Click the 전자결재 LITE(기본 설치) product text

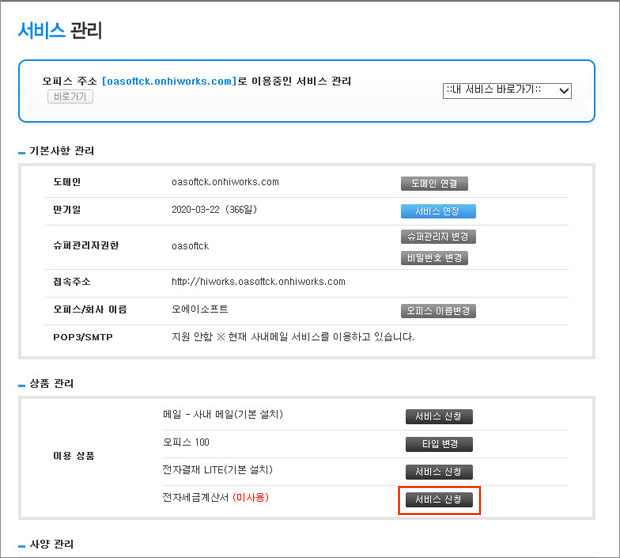tap(217, 470)
